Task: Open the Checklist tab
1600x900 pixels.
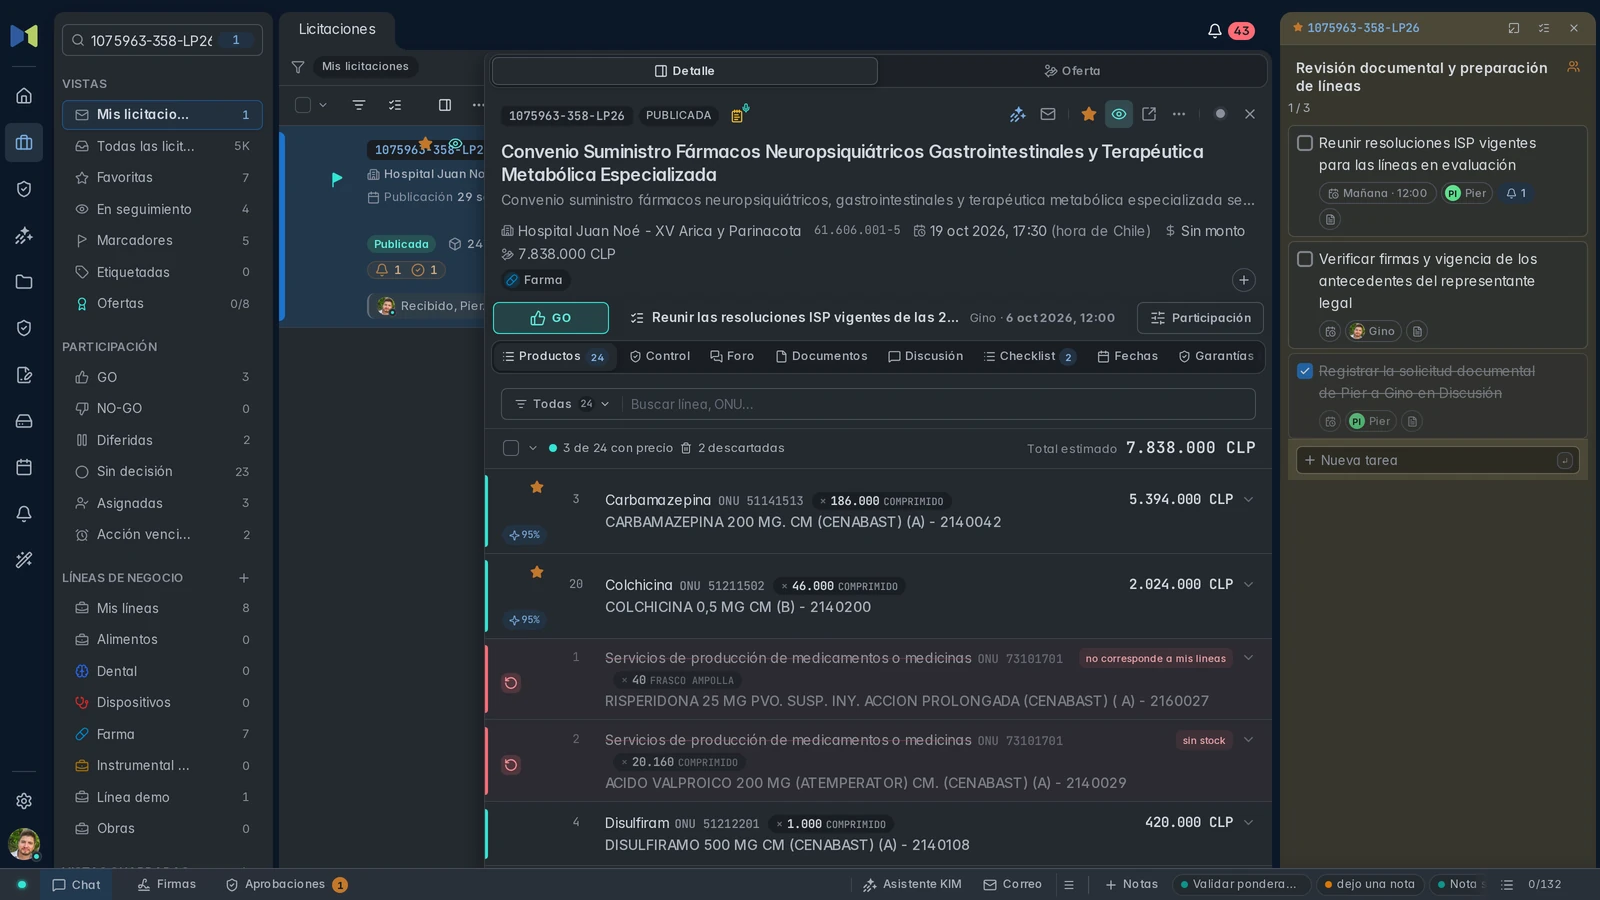Action: click(1029, 356)
